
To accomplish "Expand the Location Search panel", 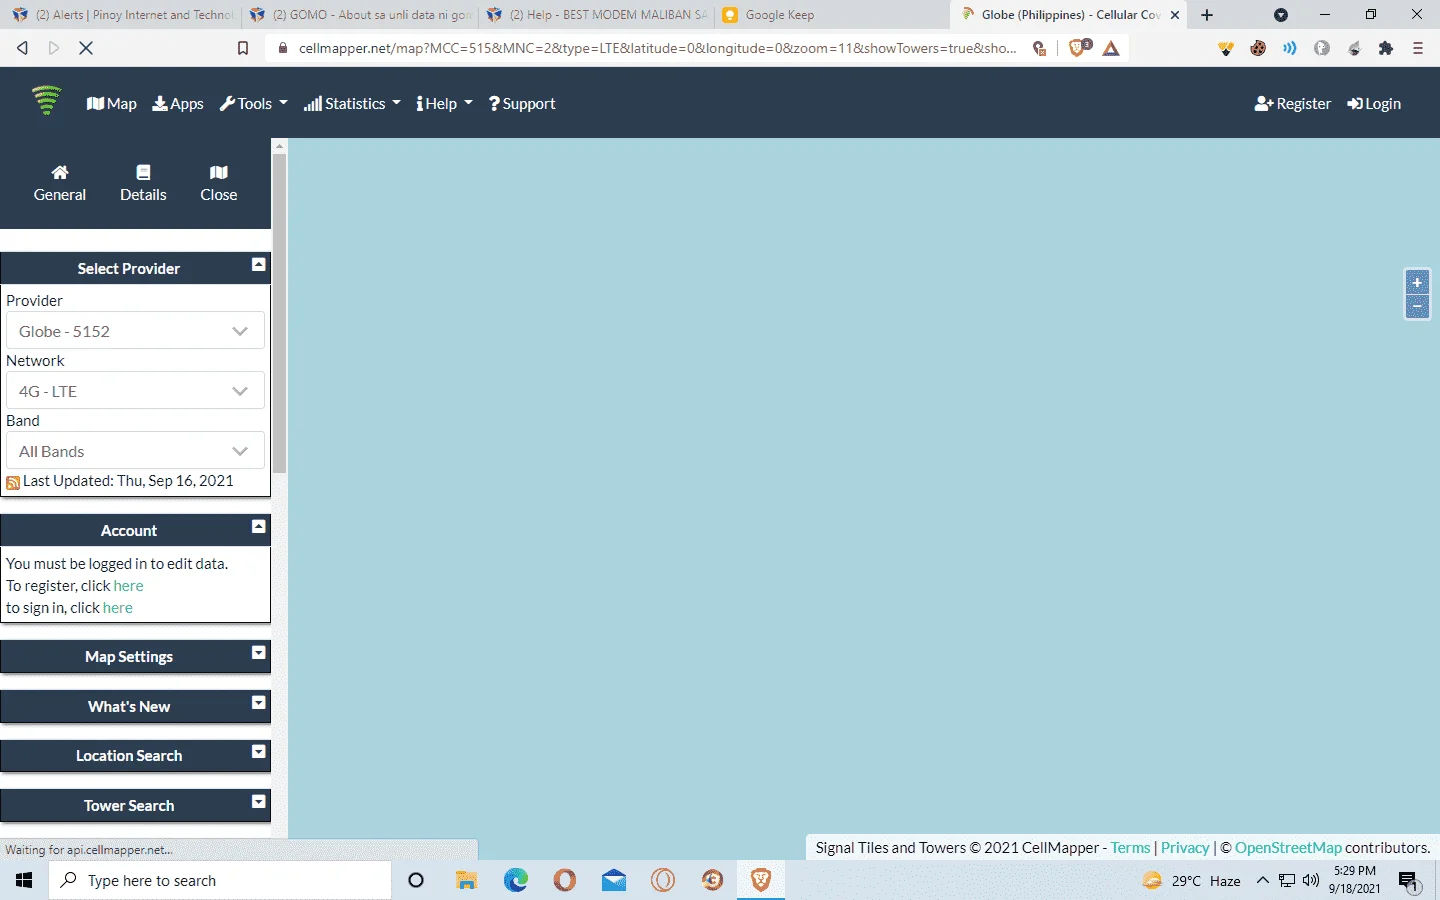I will (x=259, y=752).
